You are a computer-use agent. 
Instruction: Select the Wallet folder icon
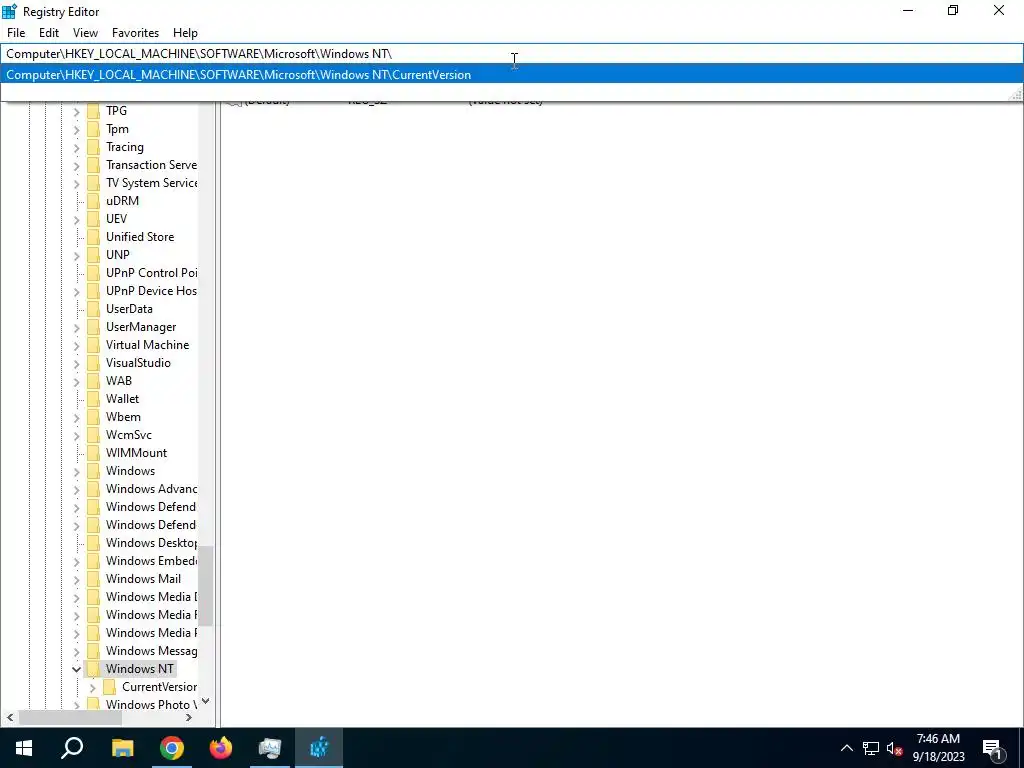point(93,398)
